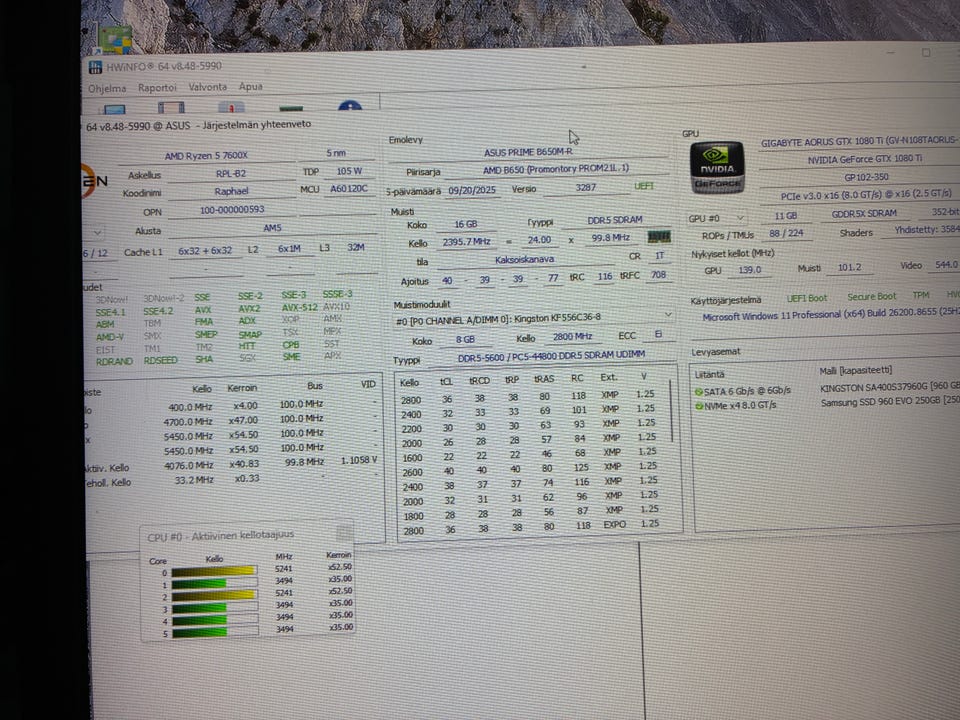Screen dimensions: 960x720
Task: Click the green UEFI label beside Versio
Action: tap(643, 186)
